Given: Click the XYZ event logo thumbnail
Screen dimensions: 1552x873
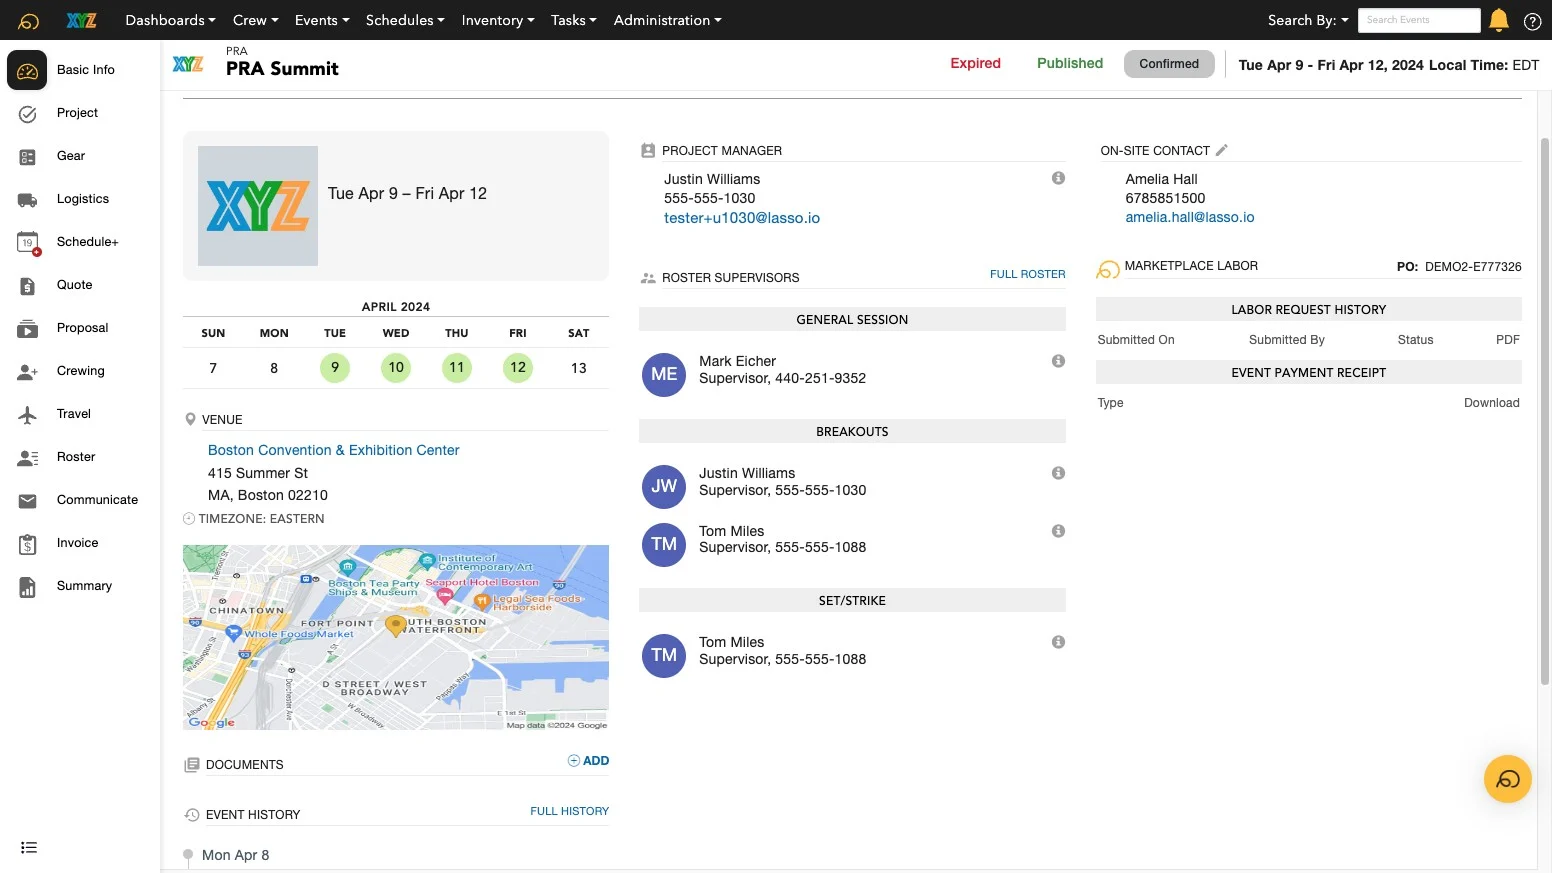Looking at the screenshot, I should (x=258, y=206).
